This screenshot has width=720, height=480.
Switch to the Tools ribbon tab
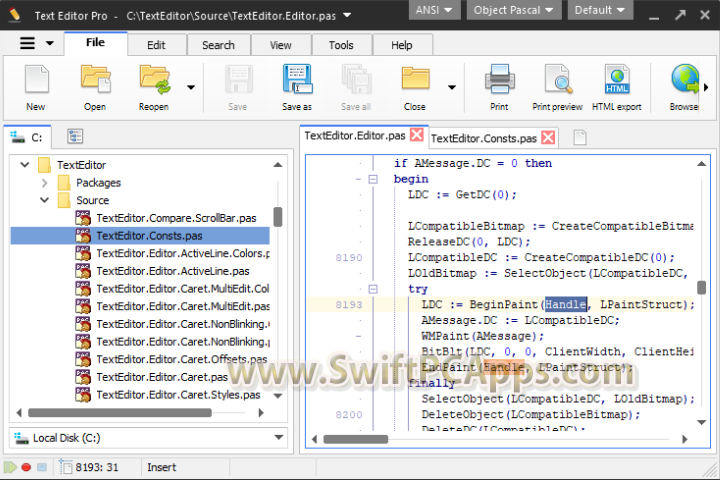point(341,45)
